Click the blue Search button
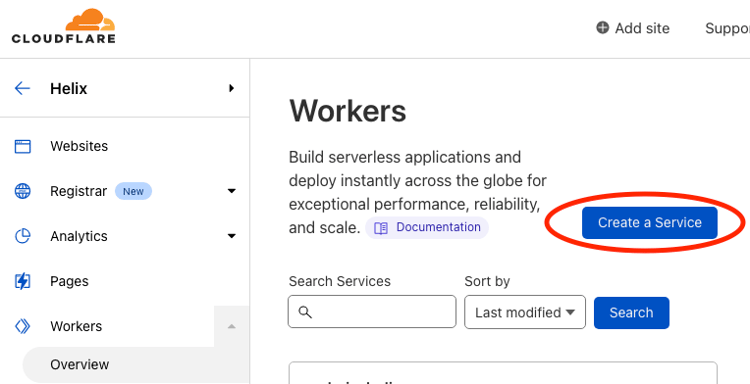Screen dimensions: 750x384 [631, 313]
